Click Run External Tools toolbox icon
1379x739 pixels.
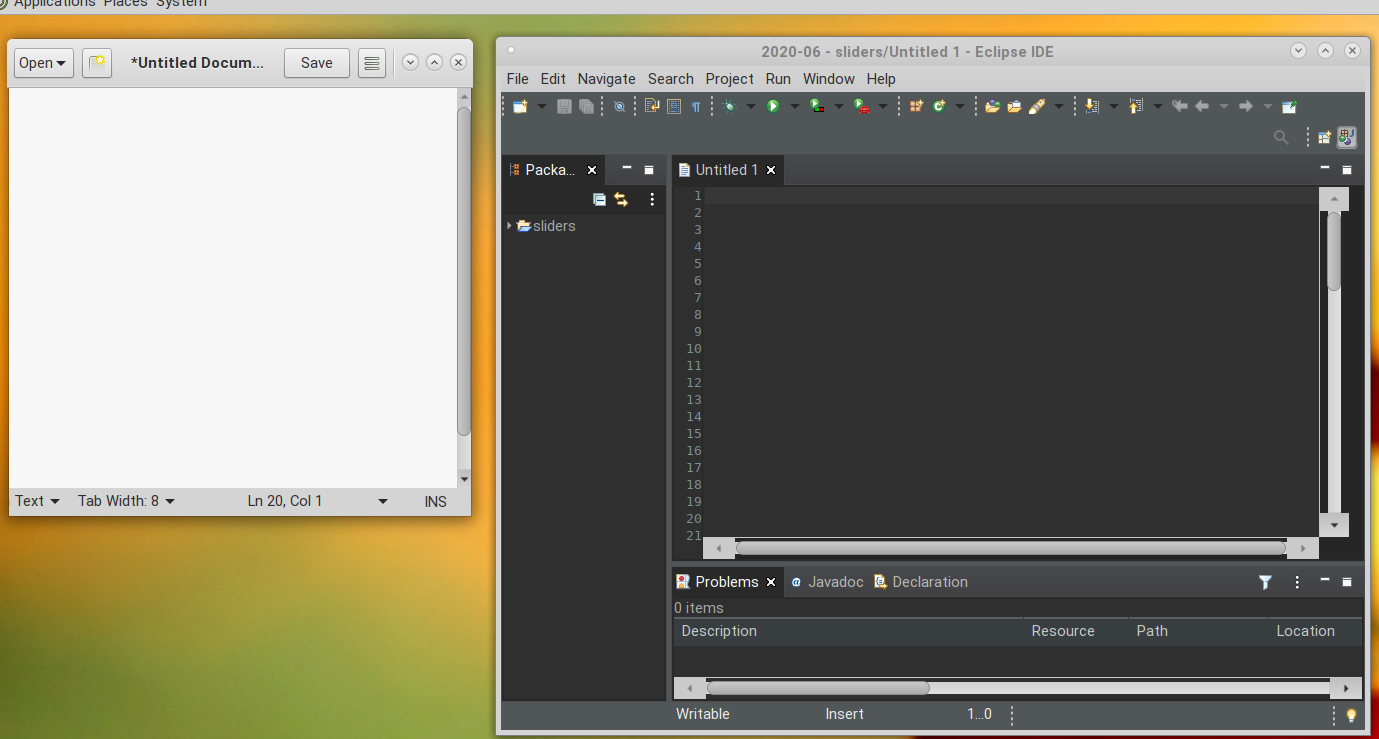[861, 106]
